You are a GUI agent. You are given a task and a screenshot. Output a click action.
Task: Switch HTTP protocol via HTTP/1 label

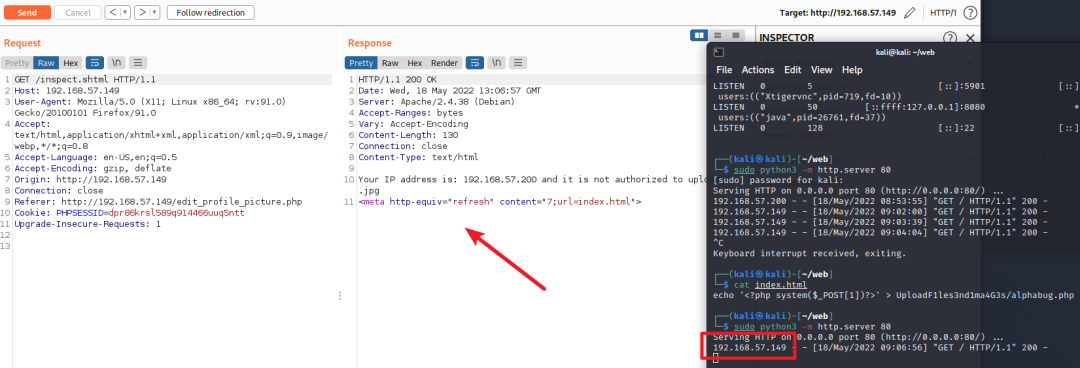(943, 12)
